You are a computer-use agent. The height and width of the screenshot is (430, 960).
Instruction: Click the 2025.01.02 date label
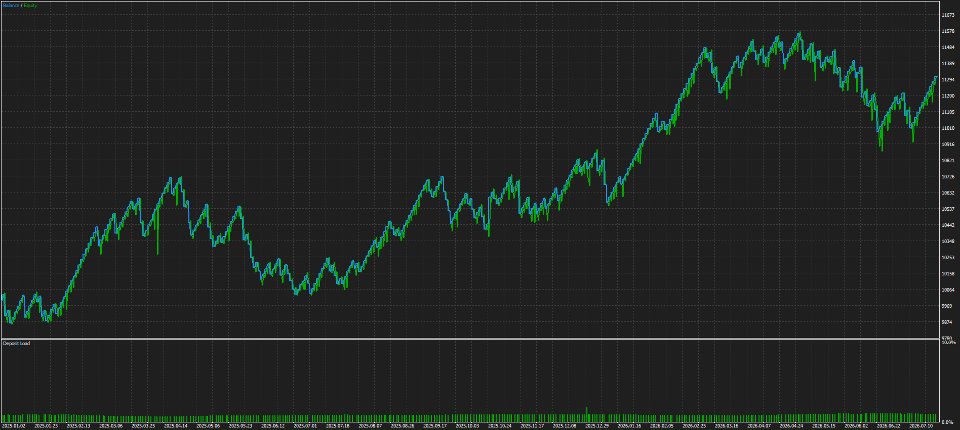point(12,424)
